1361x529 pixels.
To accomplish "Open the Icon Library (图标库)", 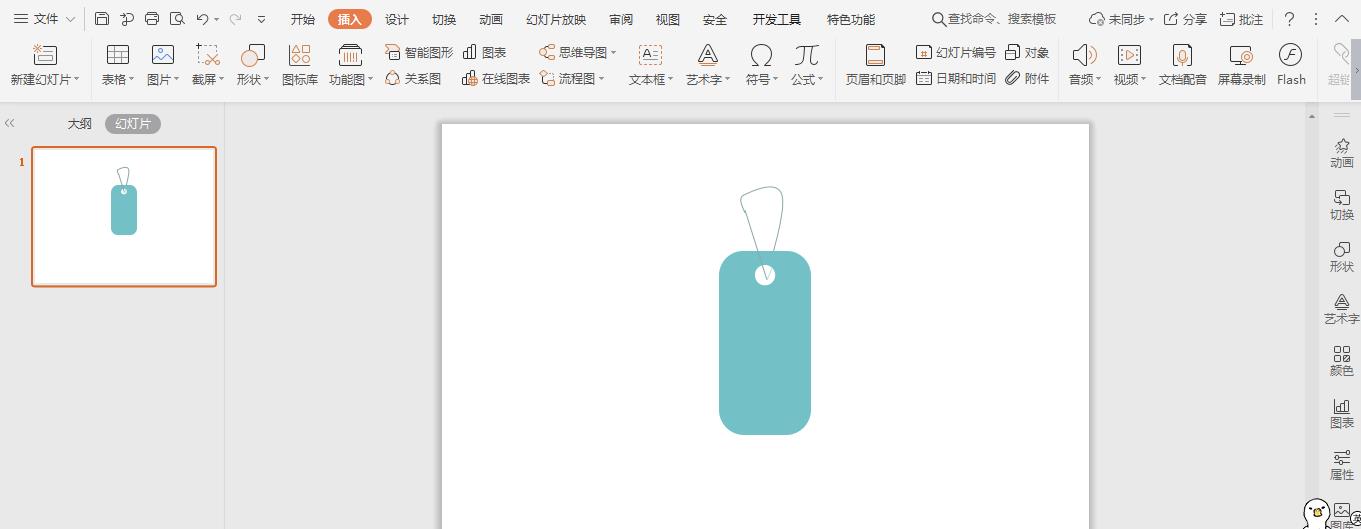I will coord(299,64).
